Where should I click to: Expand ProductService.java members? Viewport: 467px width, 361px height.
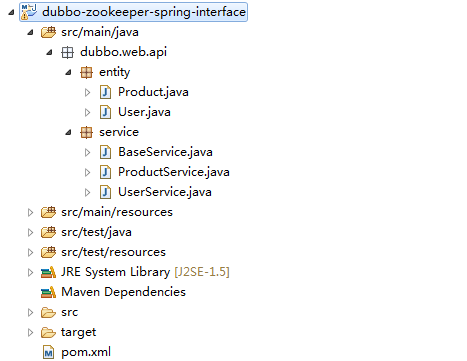(87, 172)
